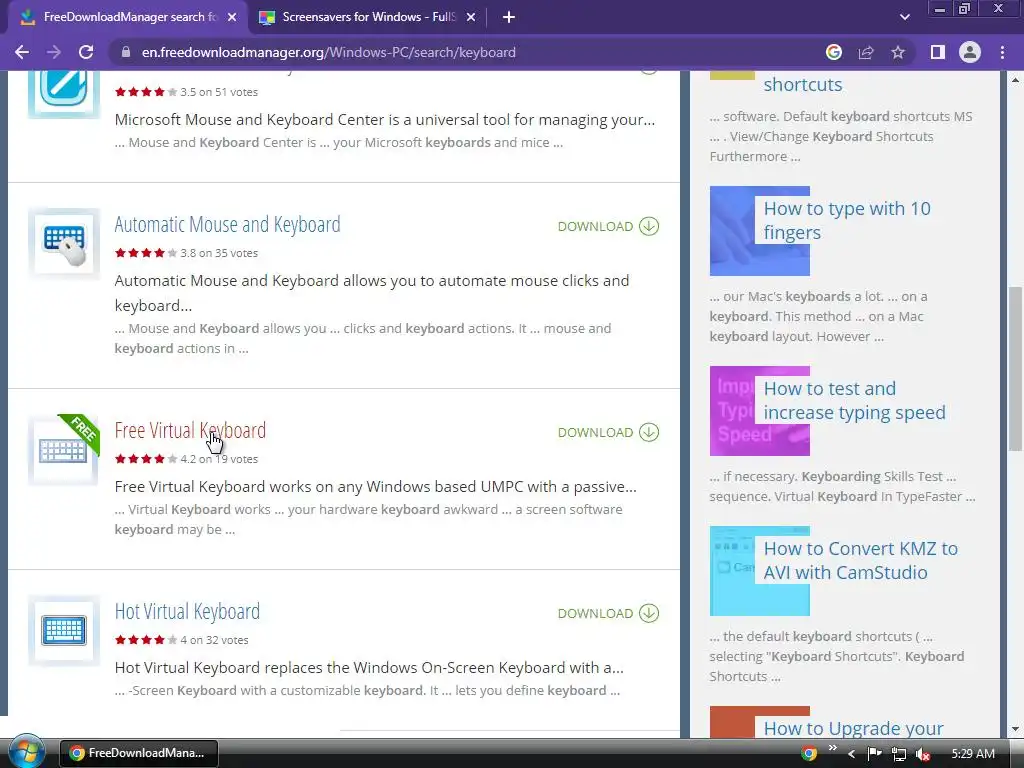
Task: Open network tray icon
Action: [x=899, y=754]
